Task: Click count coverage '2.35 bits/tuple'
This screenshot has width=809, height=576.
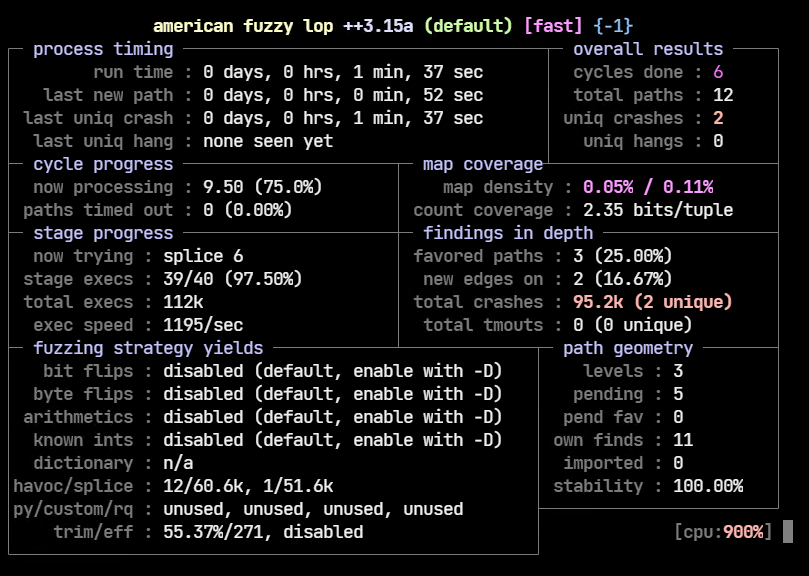Action: (658, 210)
